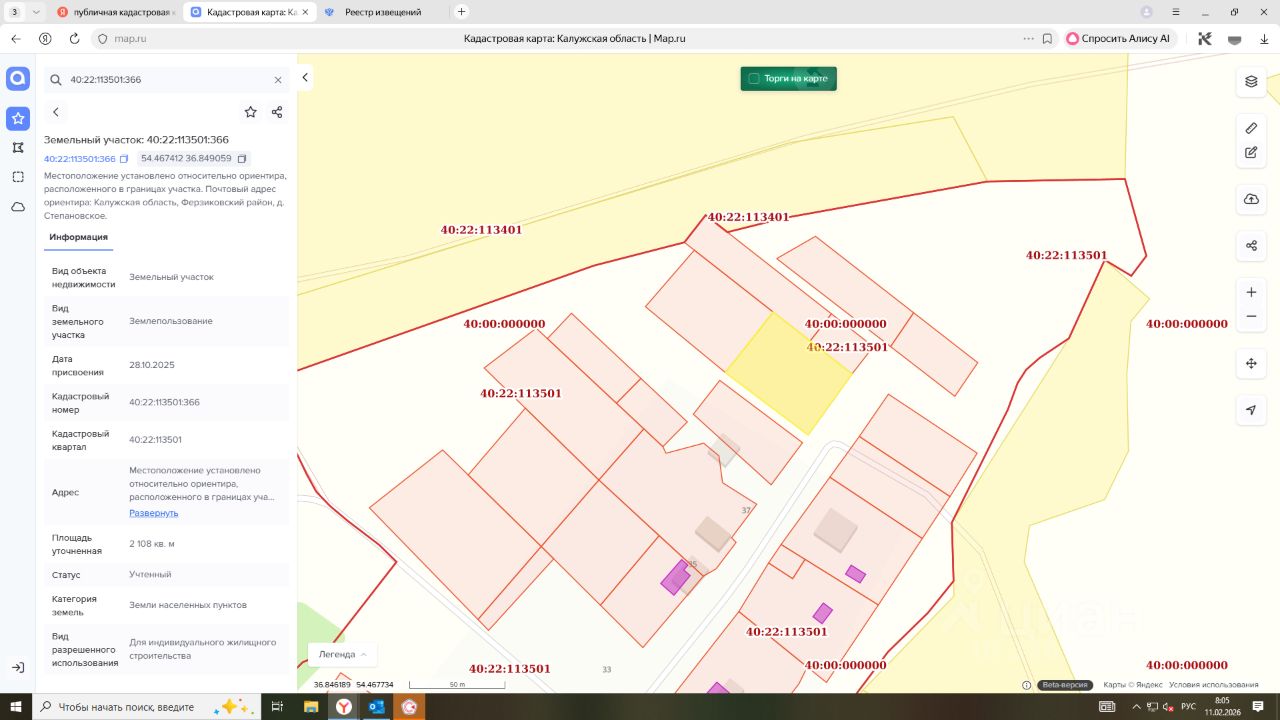Locate my position on the map
The image size is (1280, 720).
tap(1251, 410)
